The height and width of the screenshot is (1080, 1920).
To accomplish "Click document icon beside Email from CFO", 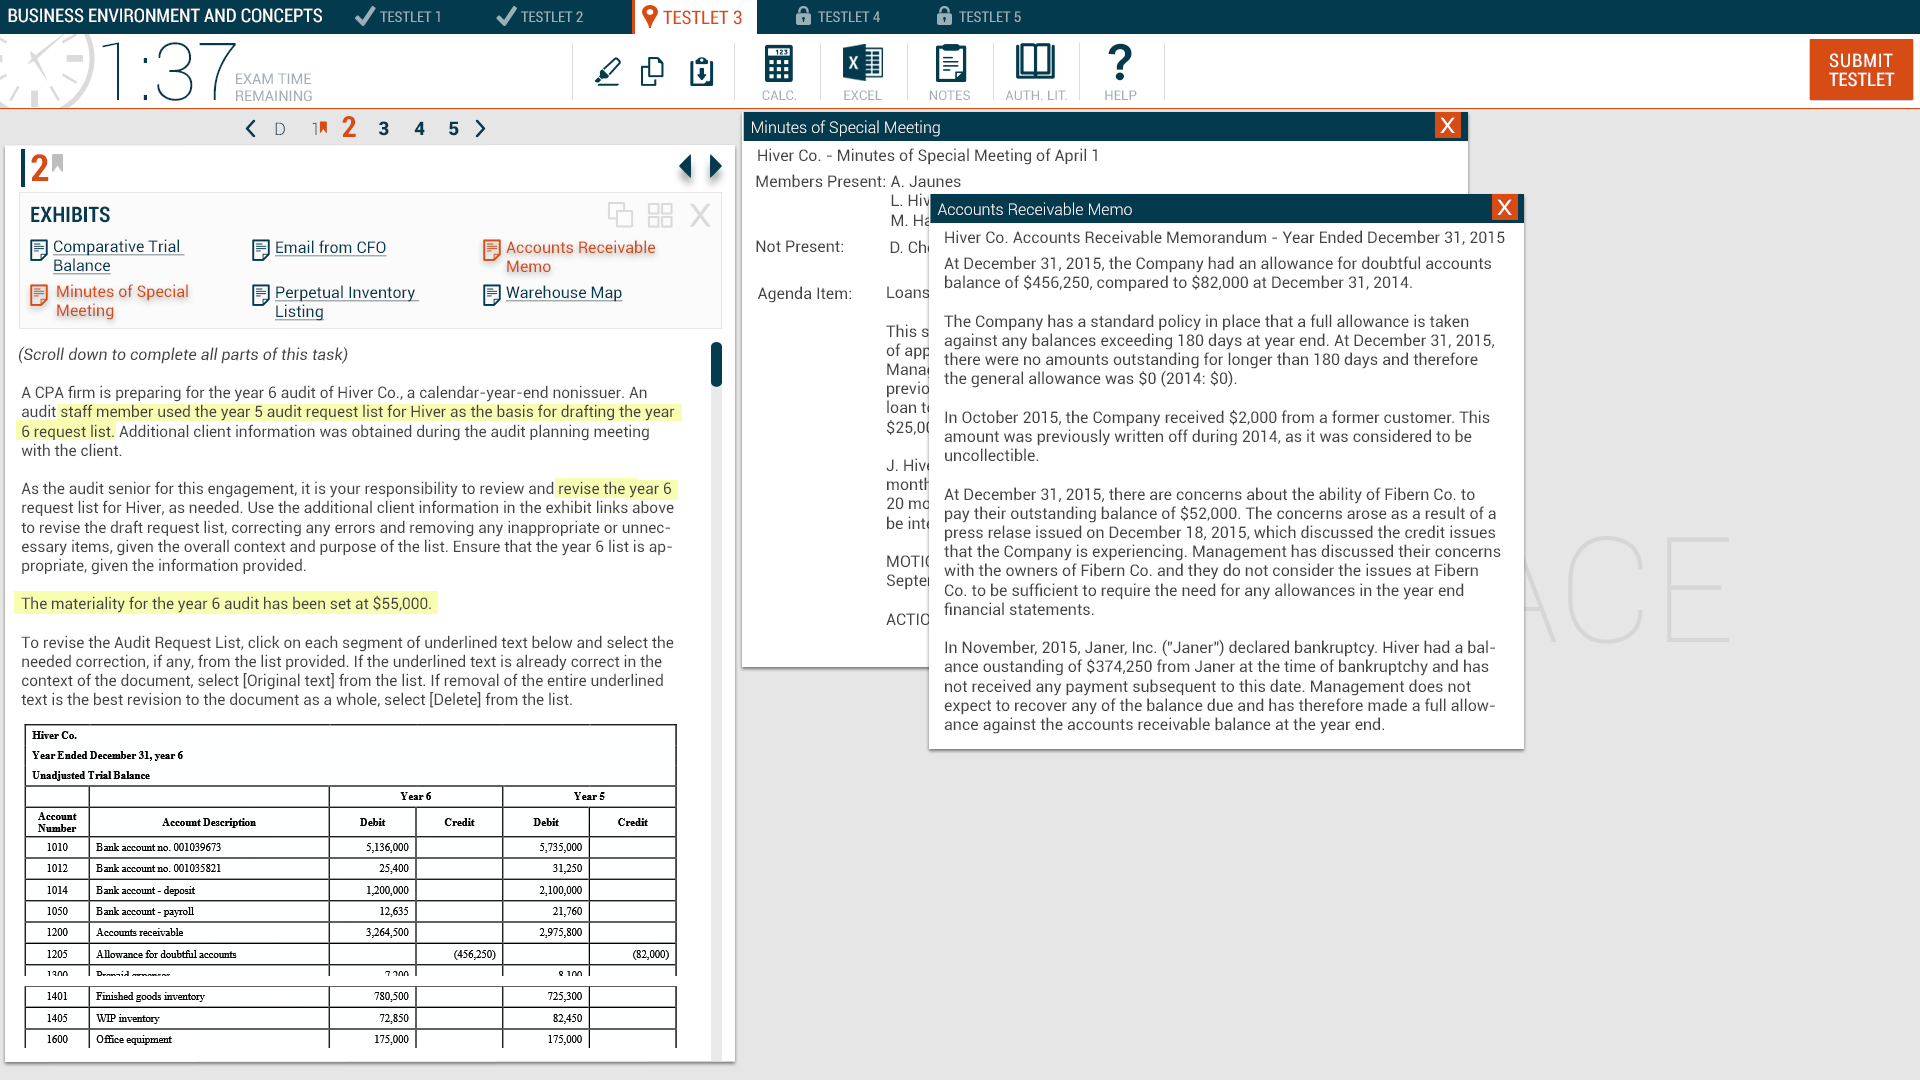I will click(261, 250).
